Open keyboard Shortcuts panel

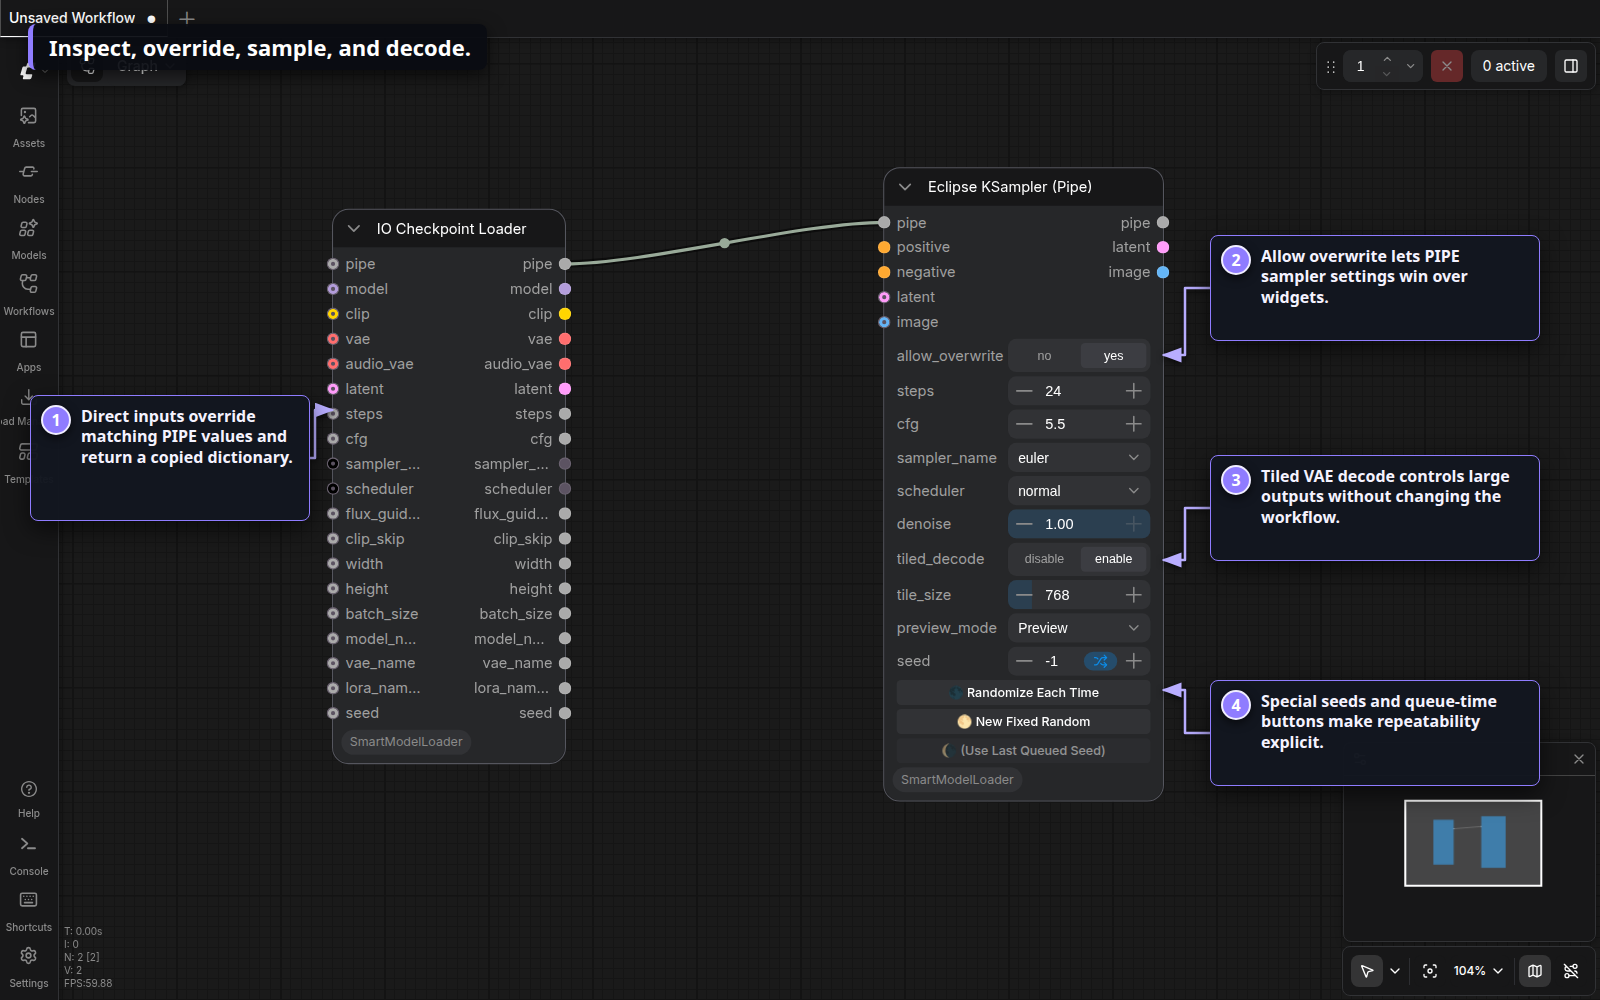coord(28,911)
